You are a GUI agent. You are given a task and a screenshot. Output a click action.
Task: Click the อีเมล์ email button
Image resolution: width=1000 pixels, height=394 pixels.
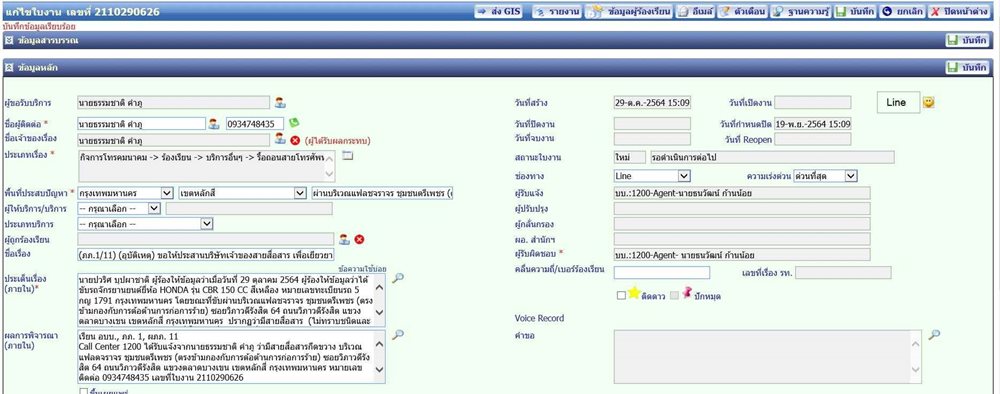[x=694, y=11]
